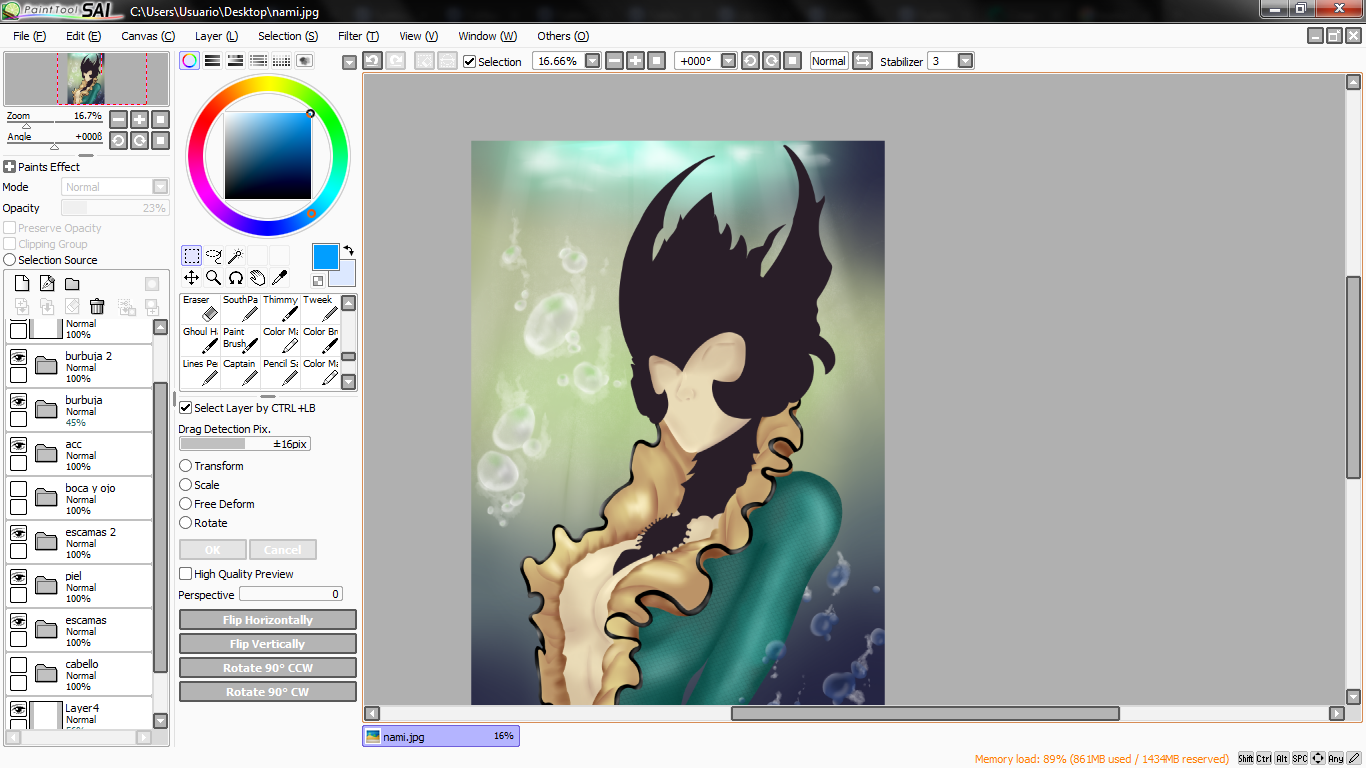1366x768 pixels.
Task: Zoom out using navigator minus button
Action: coord(118,119)
